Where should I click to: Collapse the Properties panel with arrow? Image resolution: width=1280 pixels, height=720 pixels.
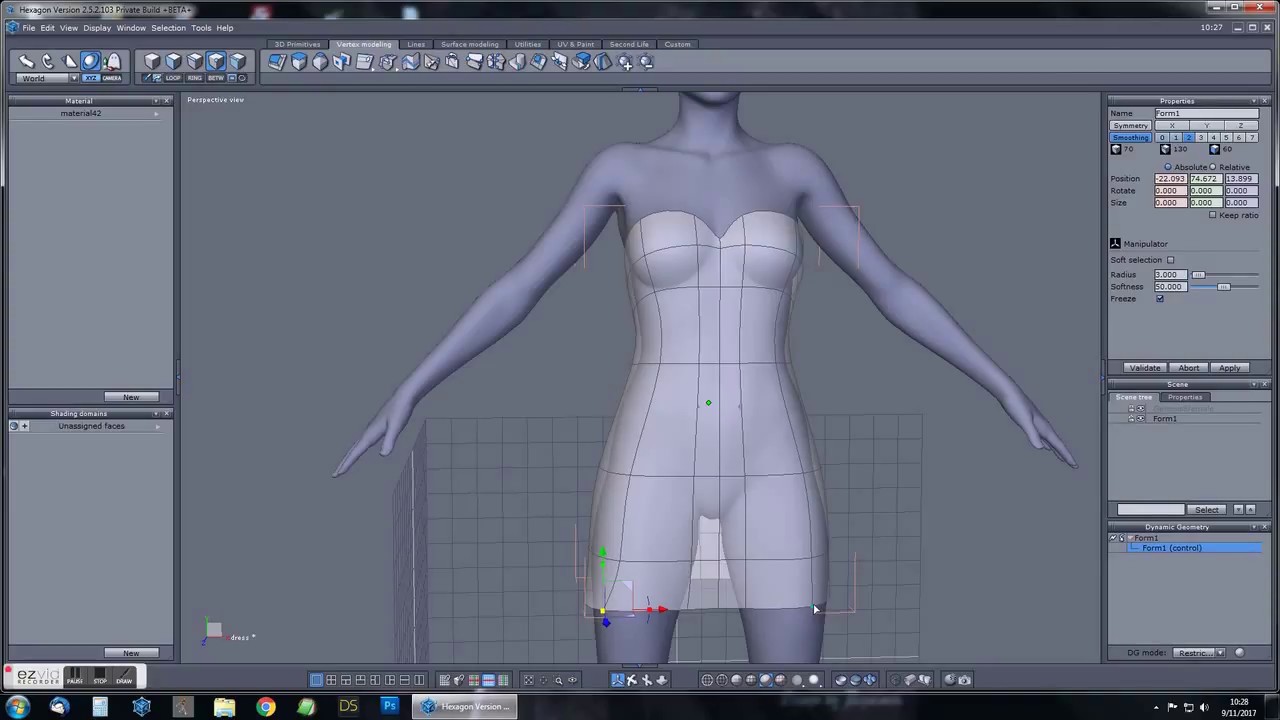click(1255, 101)
